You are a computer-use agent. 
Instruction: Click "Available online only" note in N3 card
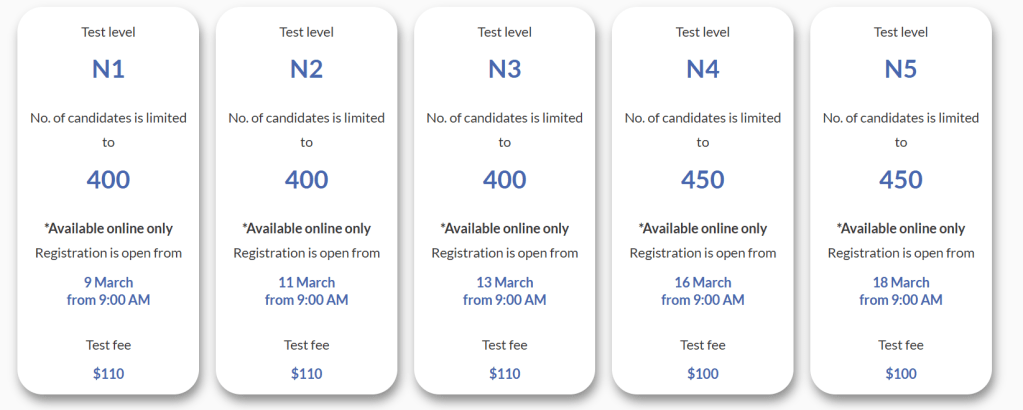(504, 229)
